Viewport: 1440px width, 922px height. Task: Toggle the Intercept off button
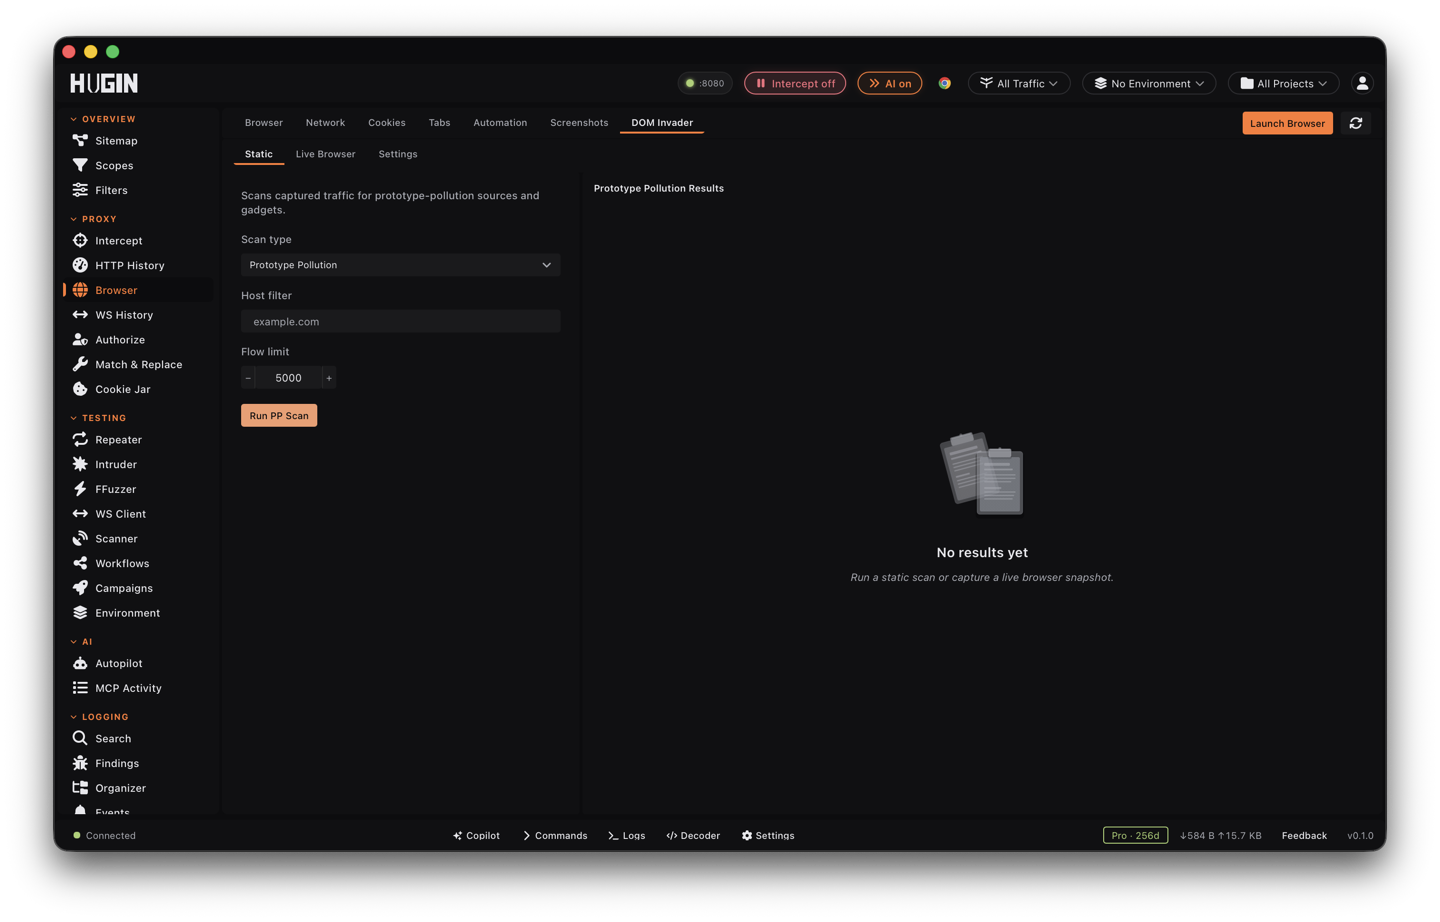click(x=795, y=83)
